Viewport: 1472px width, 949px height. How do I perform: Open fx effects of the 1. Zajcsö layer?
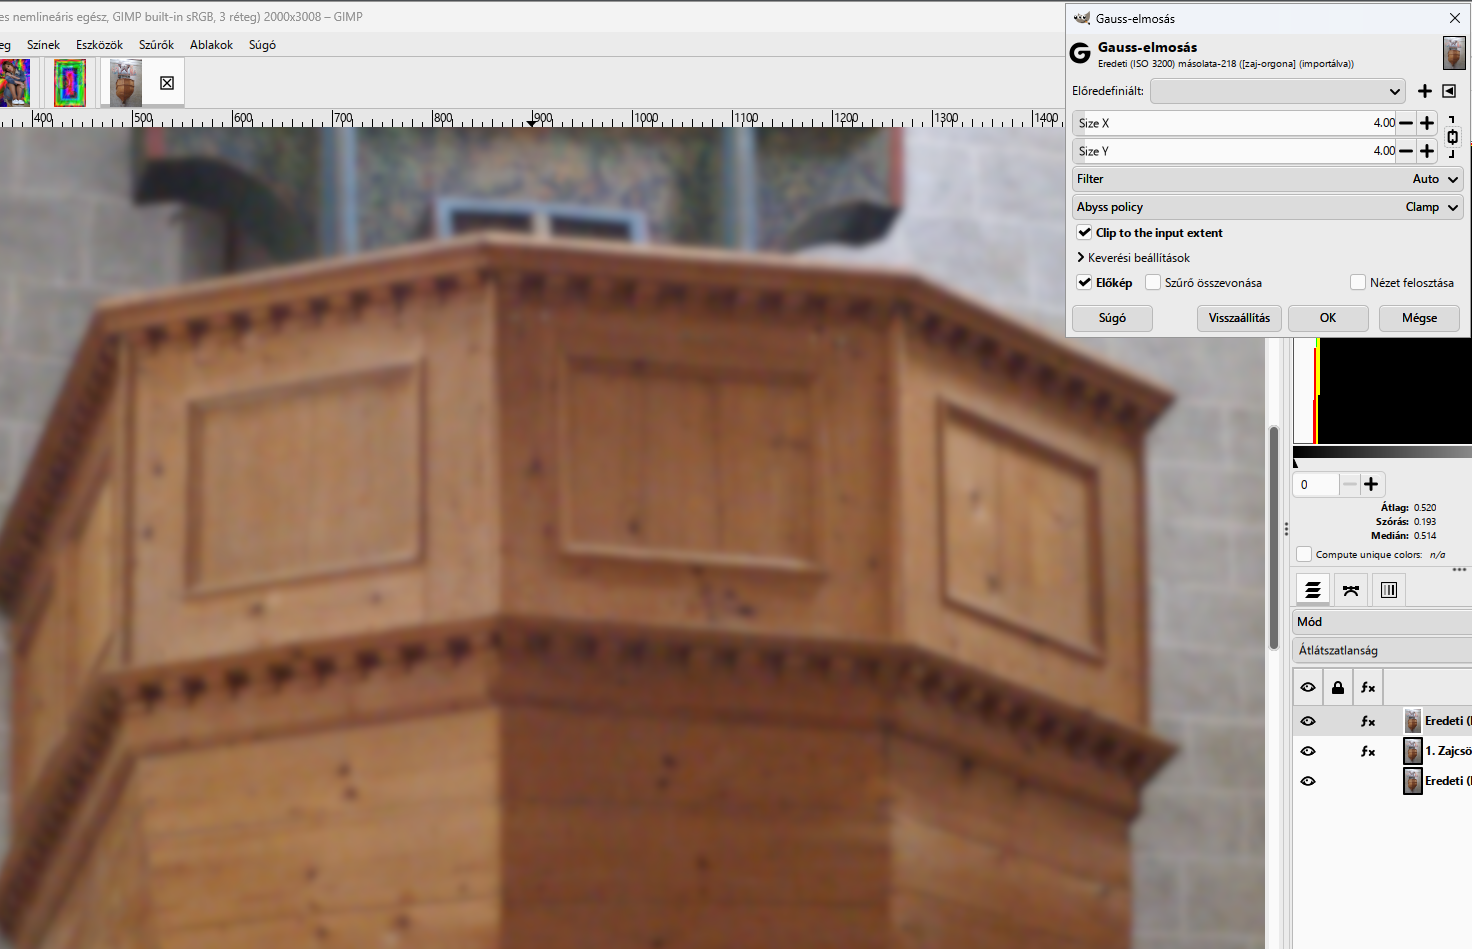[x=1368, y=751]
